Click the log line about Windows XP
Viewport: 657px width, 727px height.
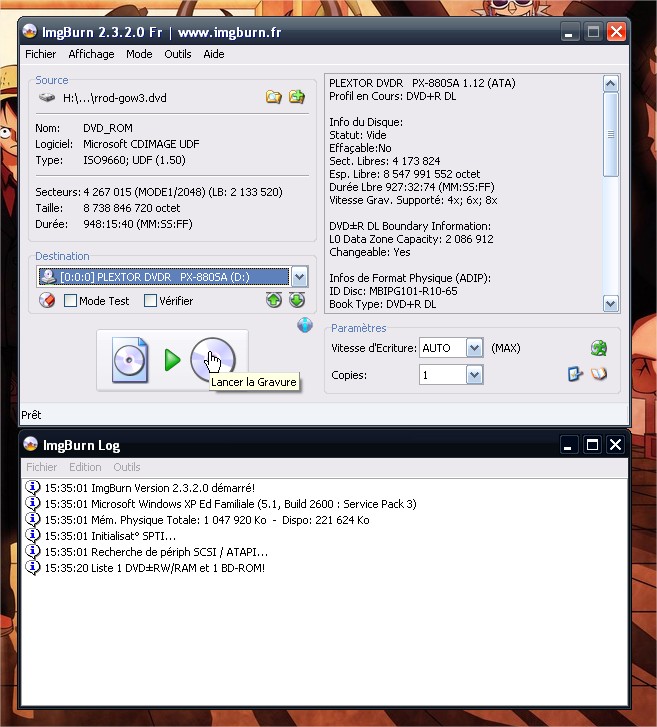(230, 504)
